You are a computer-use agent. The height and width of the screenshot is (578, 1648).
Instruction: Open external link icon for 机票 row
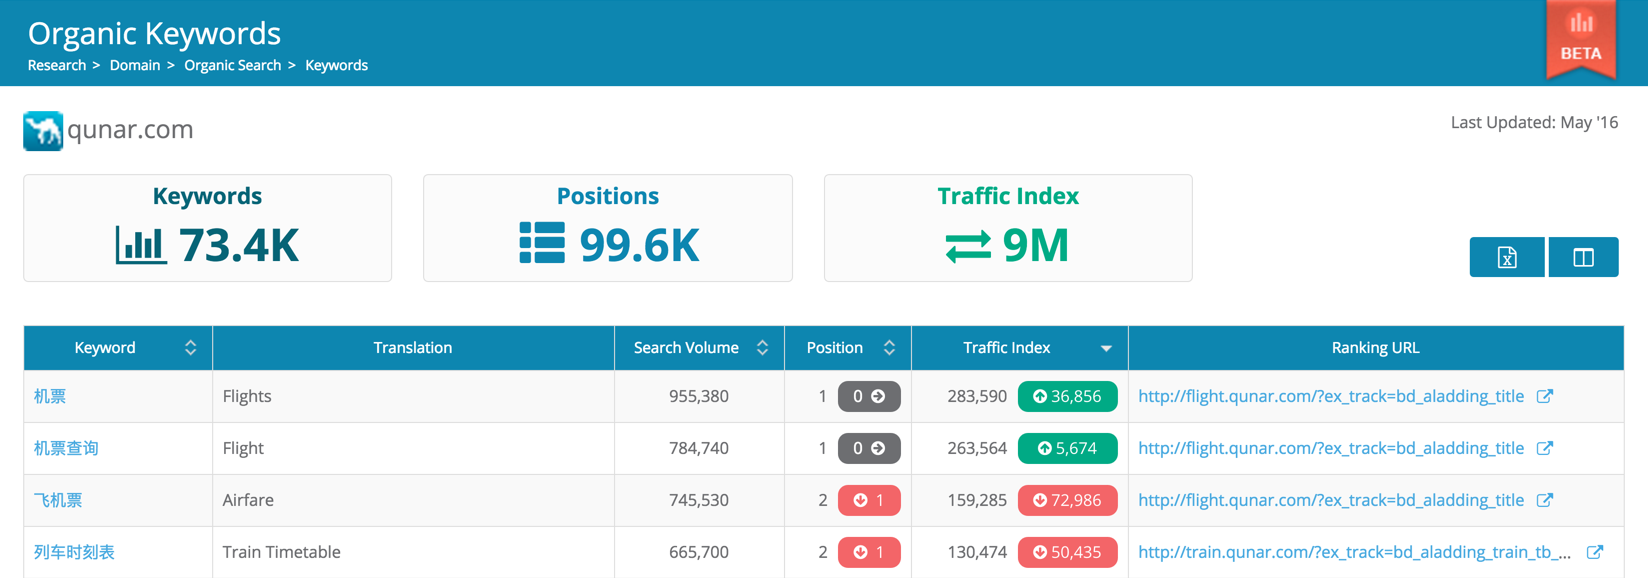point(1545,396)
